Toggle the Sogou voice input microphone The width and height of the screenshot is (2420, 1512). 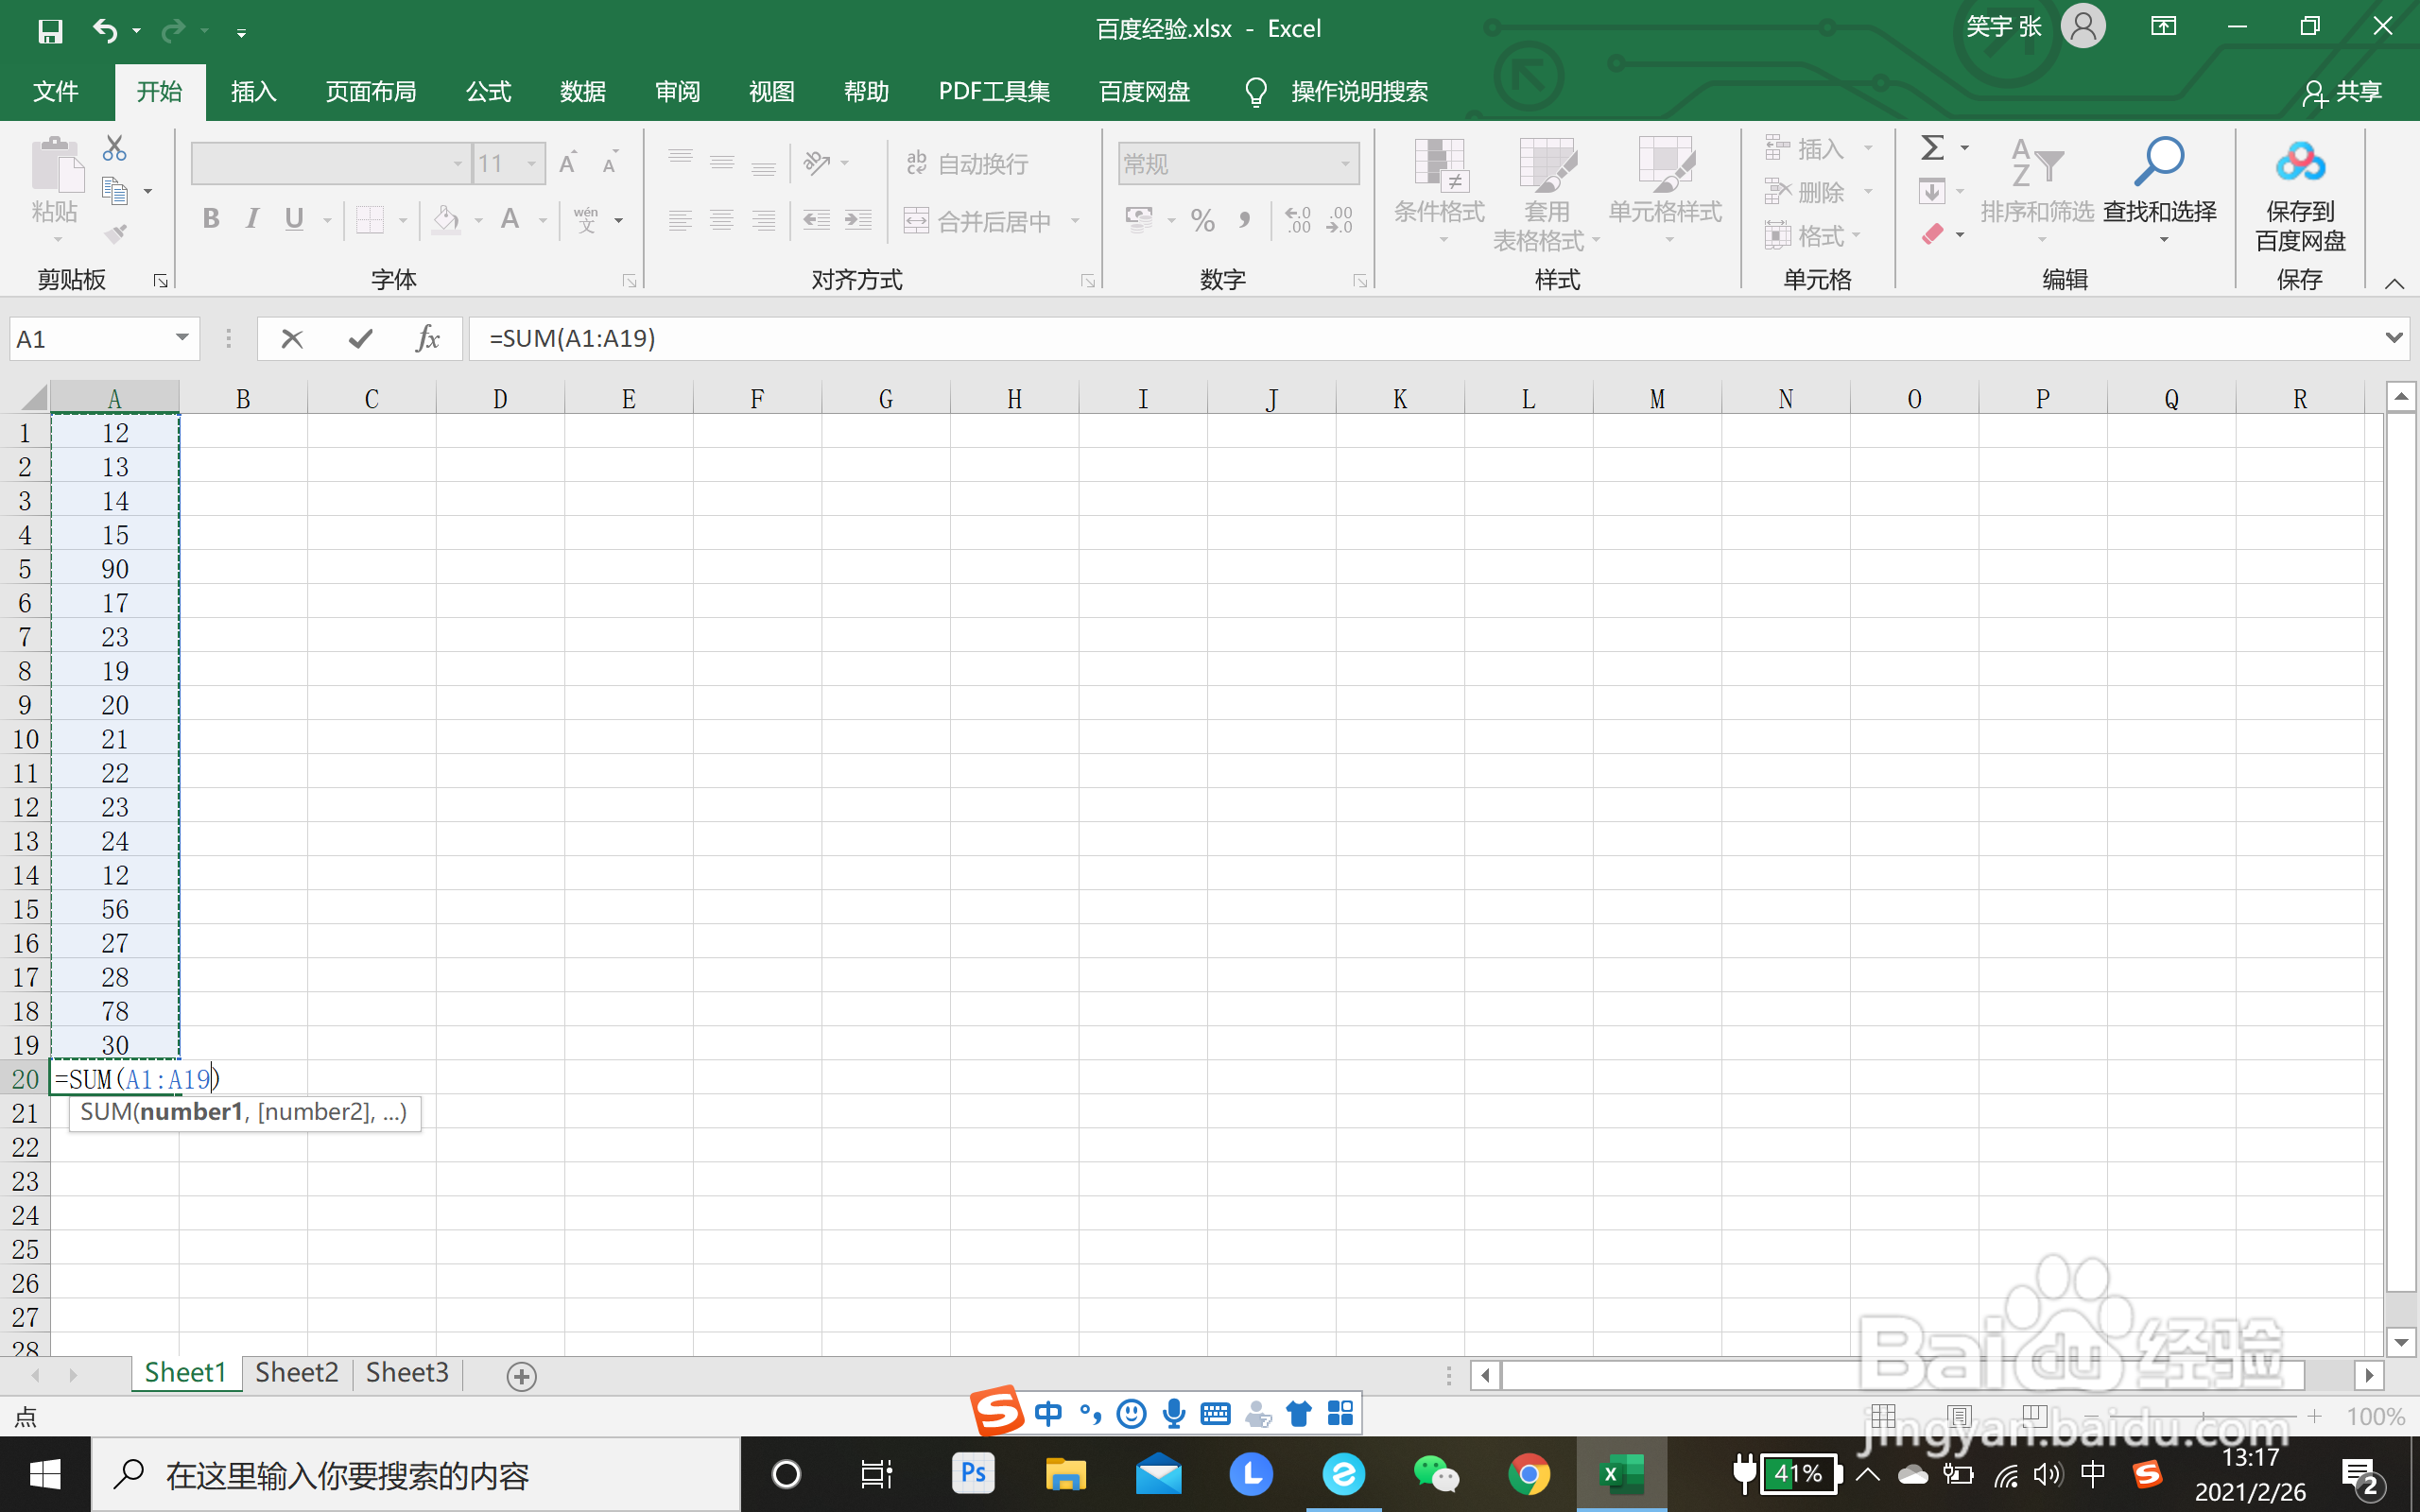(1174, 1413)
